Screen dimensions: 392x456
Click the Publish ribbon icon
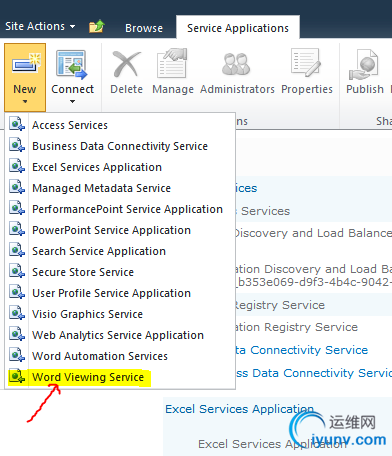[x=364, y=65]
